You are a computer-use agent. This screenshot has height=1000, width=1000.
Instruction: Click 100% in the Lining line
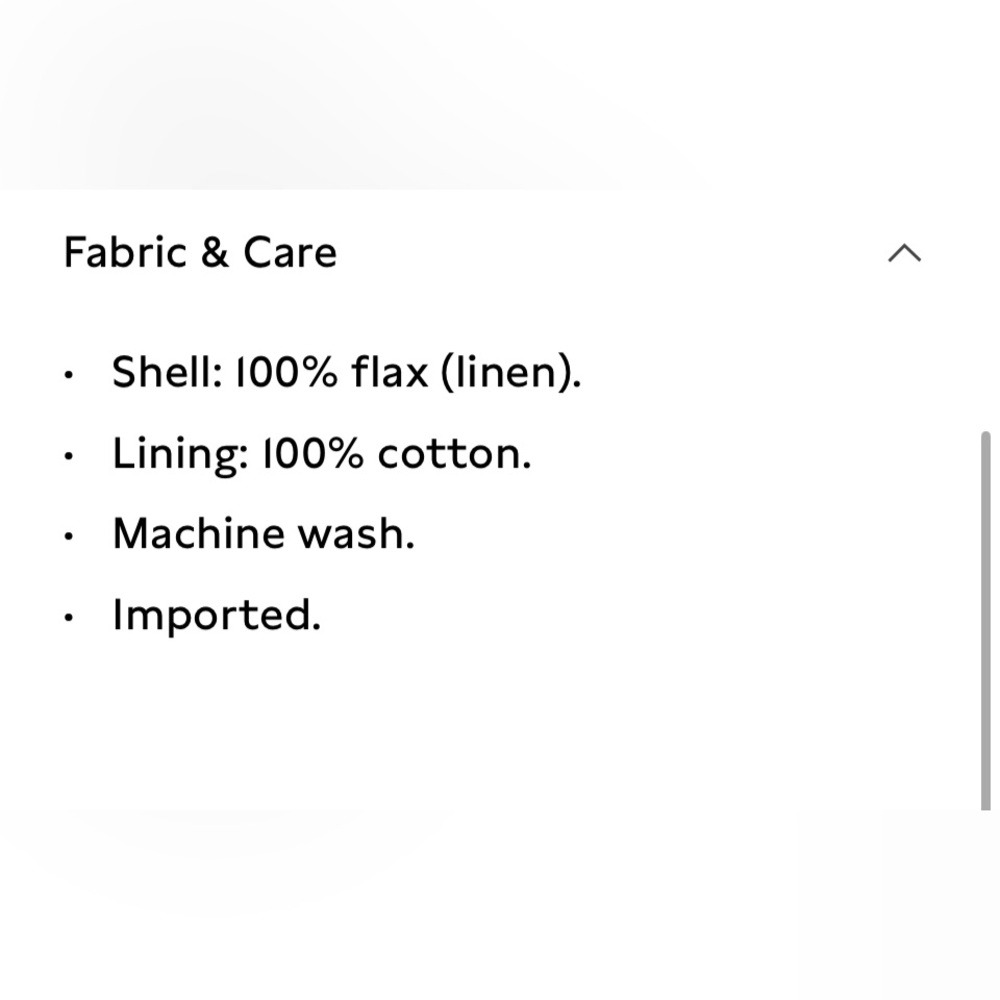tap(313, 453)
